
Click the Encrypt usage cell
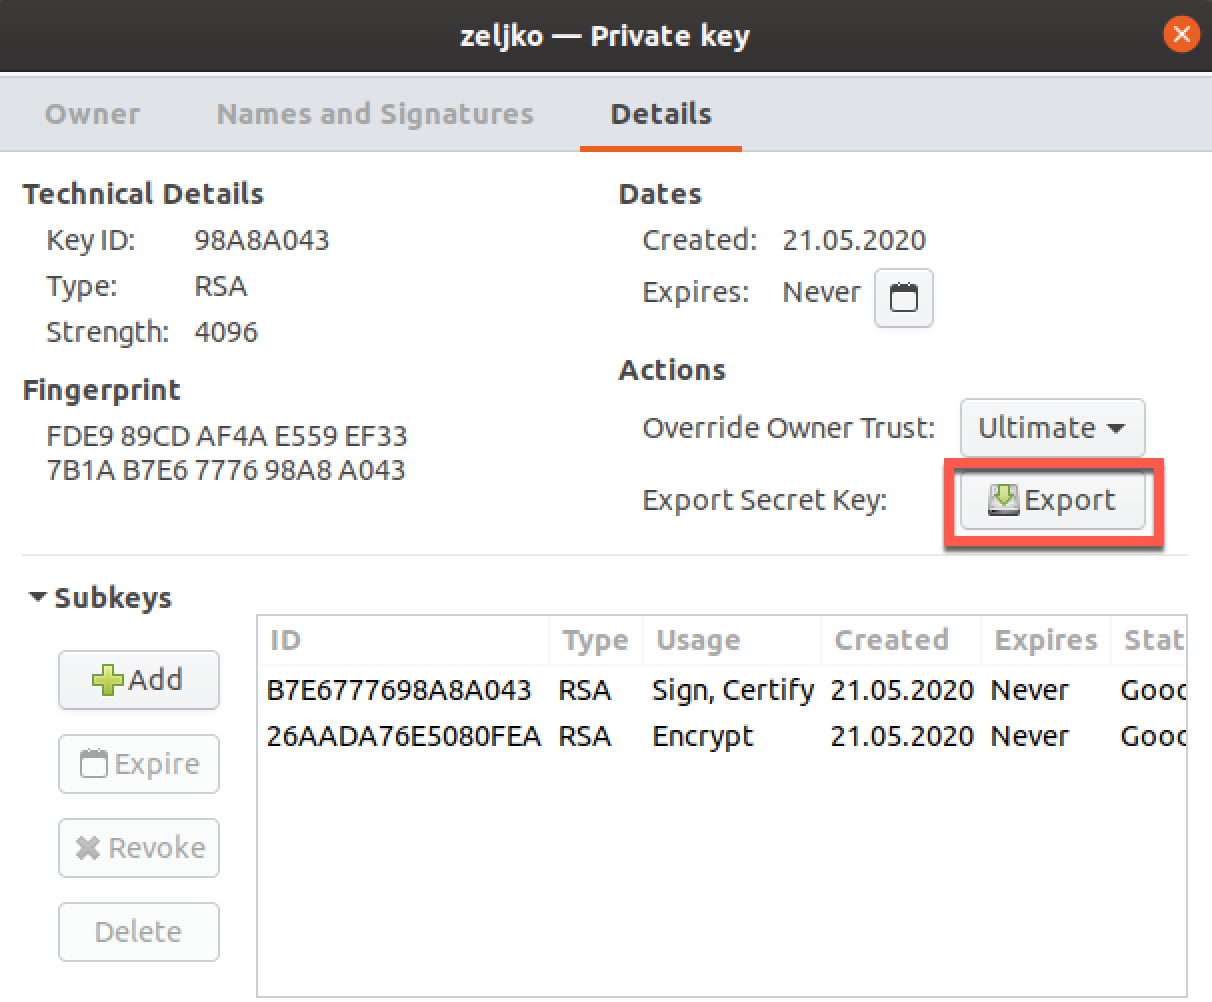click(x=703, y=737)
